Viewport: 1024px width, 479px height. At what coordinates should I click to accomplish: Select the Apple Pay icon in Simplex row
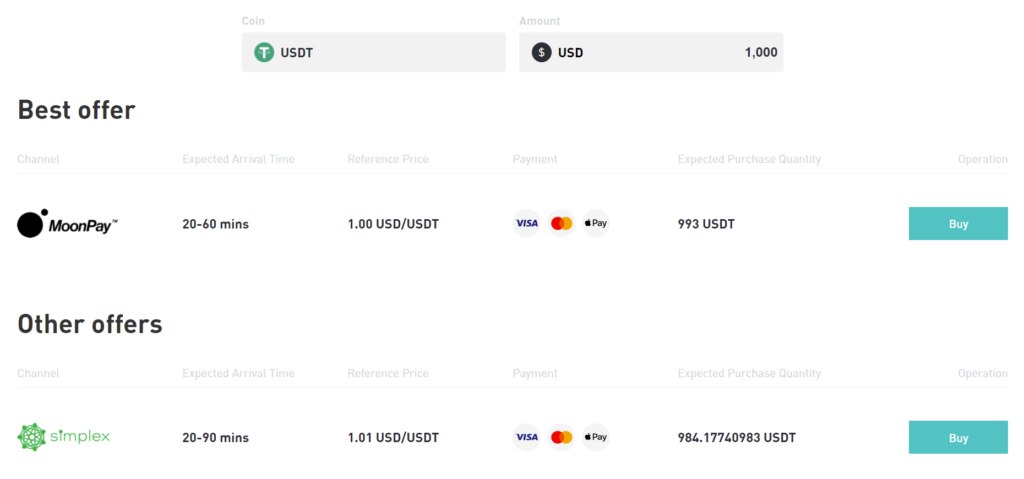click(x=596, y=437)
